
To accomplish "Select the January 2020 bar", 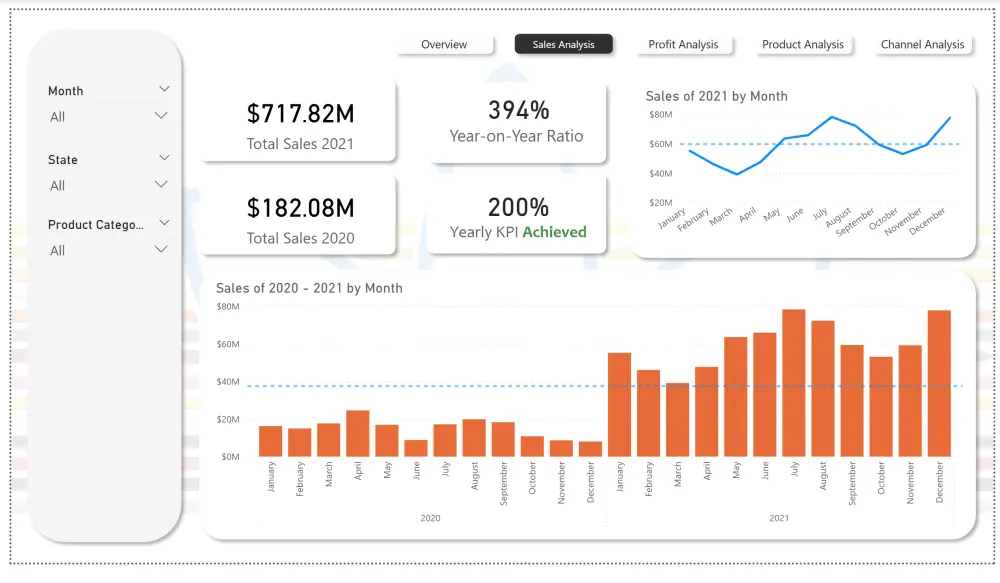I will 270,441.
